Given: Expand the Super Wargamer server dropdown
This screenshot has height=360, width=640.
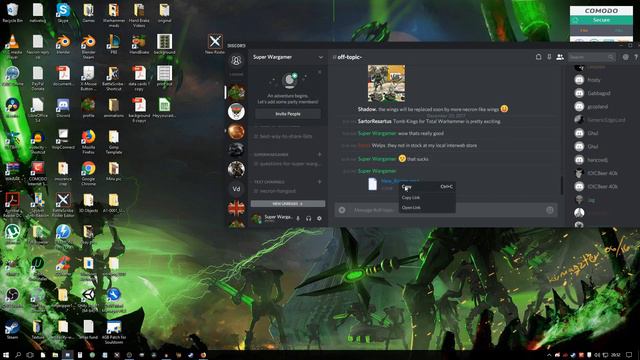Looking at the screenshot, I should point(320,57).
